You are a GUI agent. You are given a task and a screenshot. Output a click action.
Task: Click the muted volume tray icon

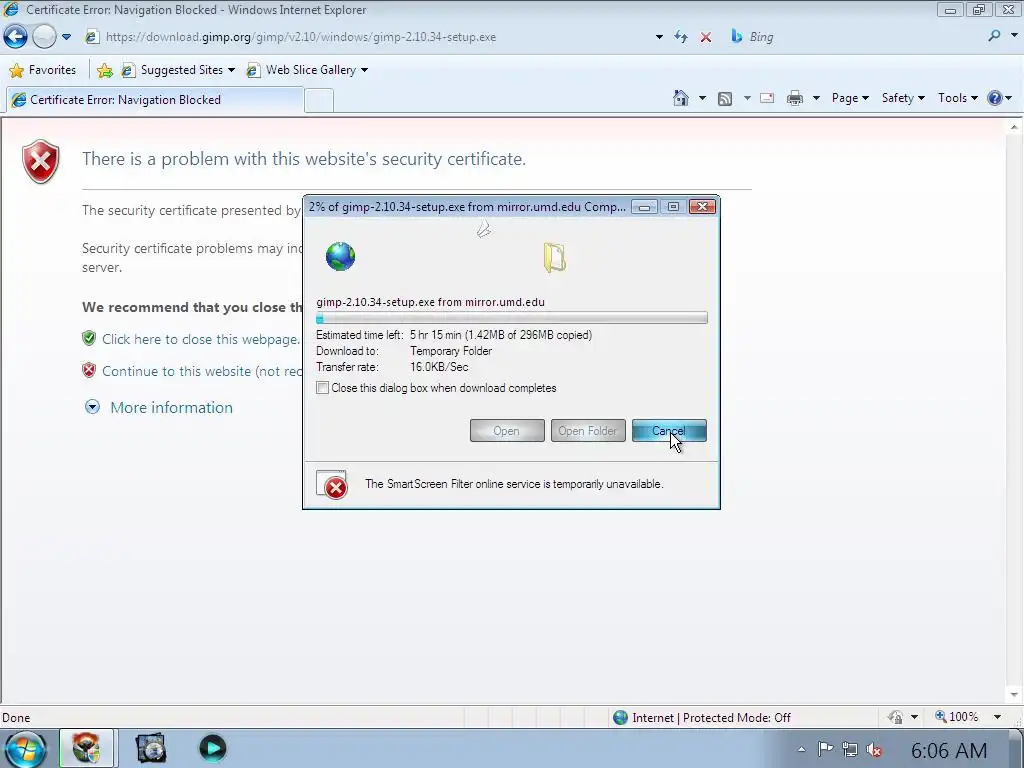point(874,750)
